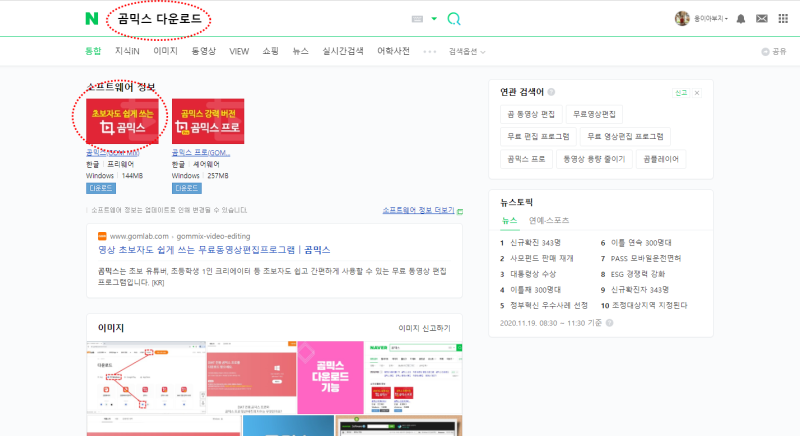The image size is (800, 436).
Task: Open news topic ESG 경쟁력 강화
Action: pyautogui.click(x=638, y=274)
